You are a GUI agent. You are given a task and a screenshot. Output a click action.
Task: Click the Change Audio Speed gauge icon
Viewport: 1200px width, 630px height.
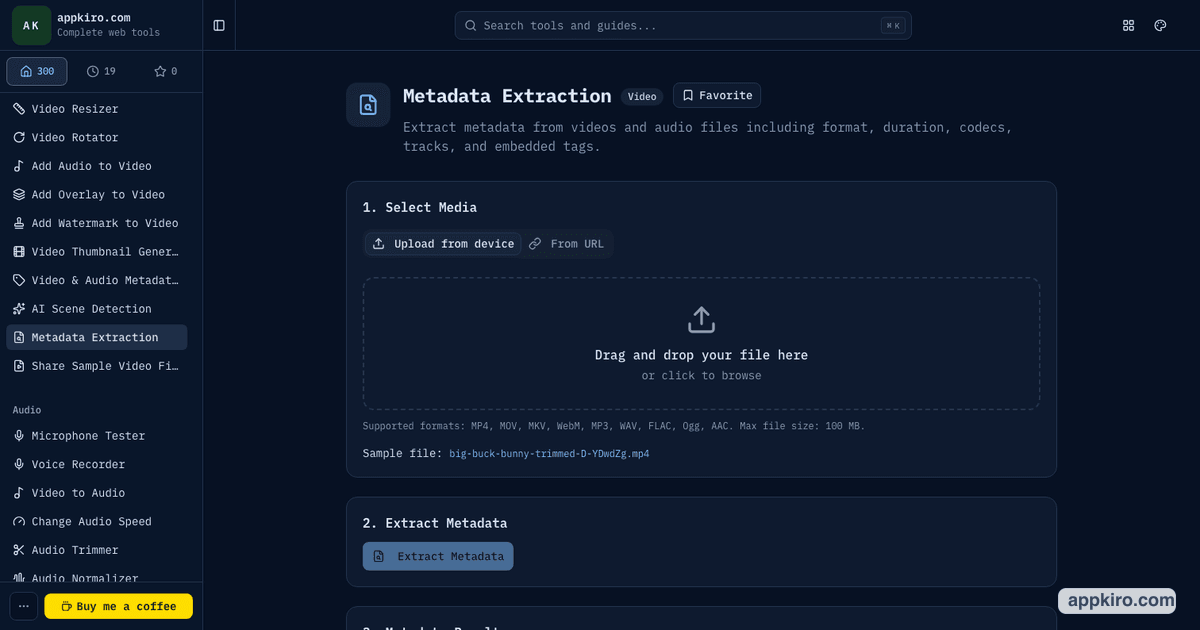(x=19, y=521)
